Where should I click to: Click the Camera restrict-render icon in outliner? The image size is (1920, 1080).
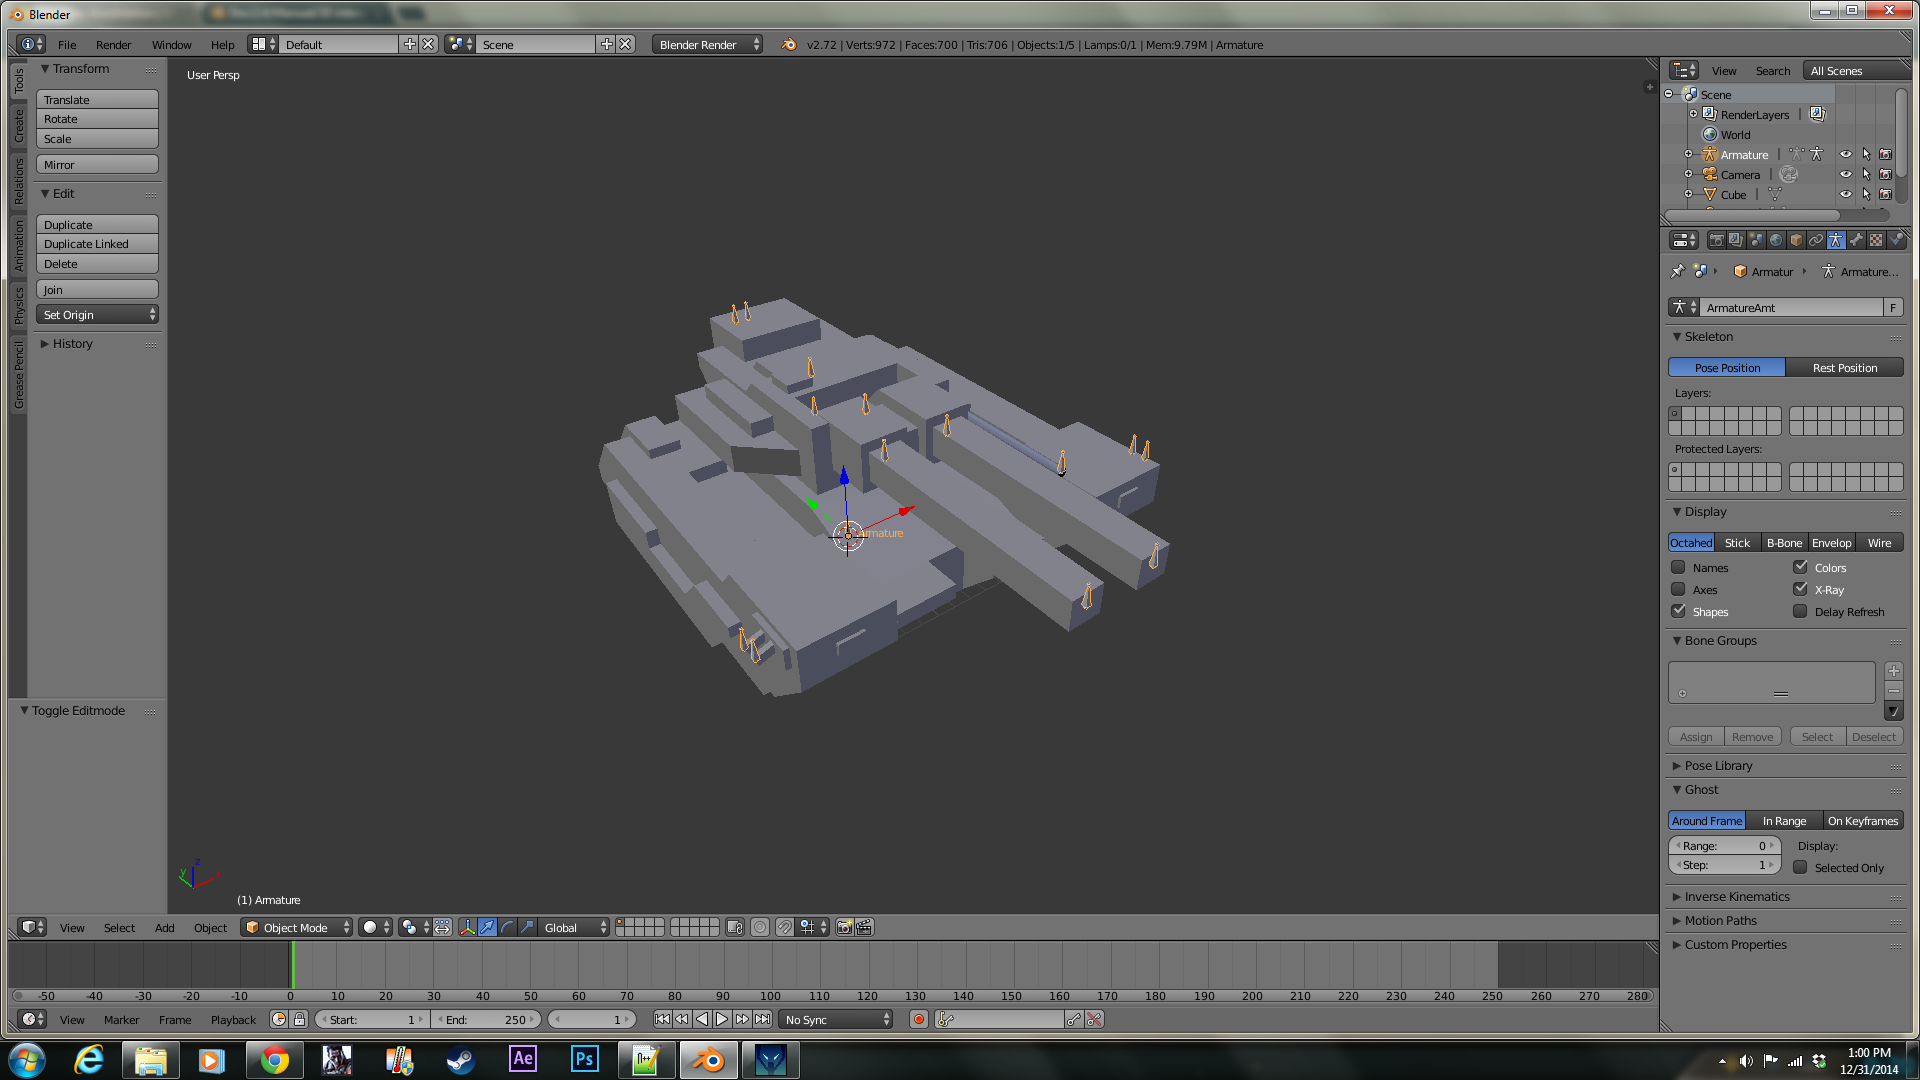pyautogui.click(x=1885, y=174)
